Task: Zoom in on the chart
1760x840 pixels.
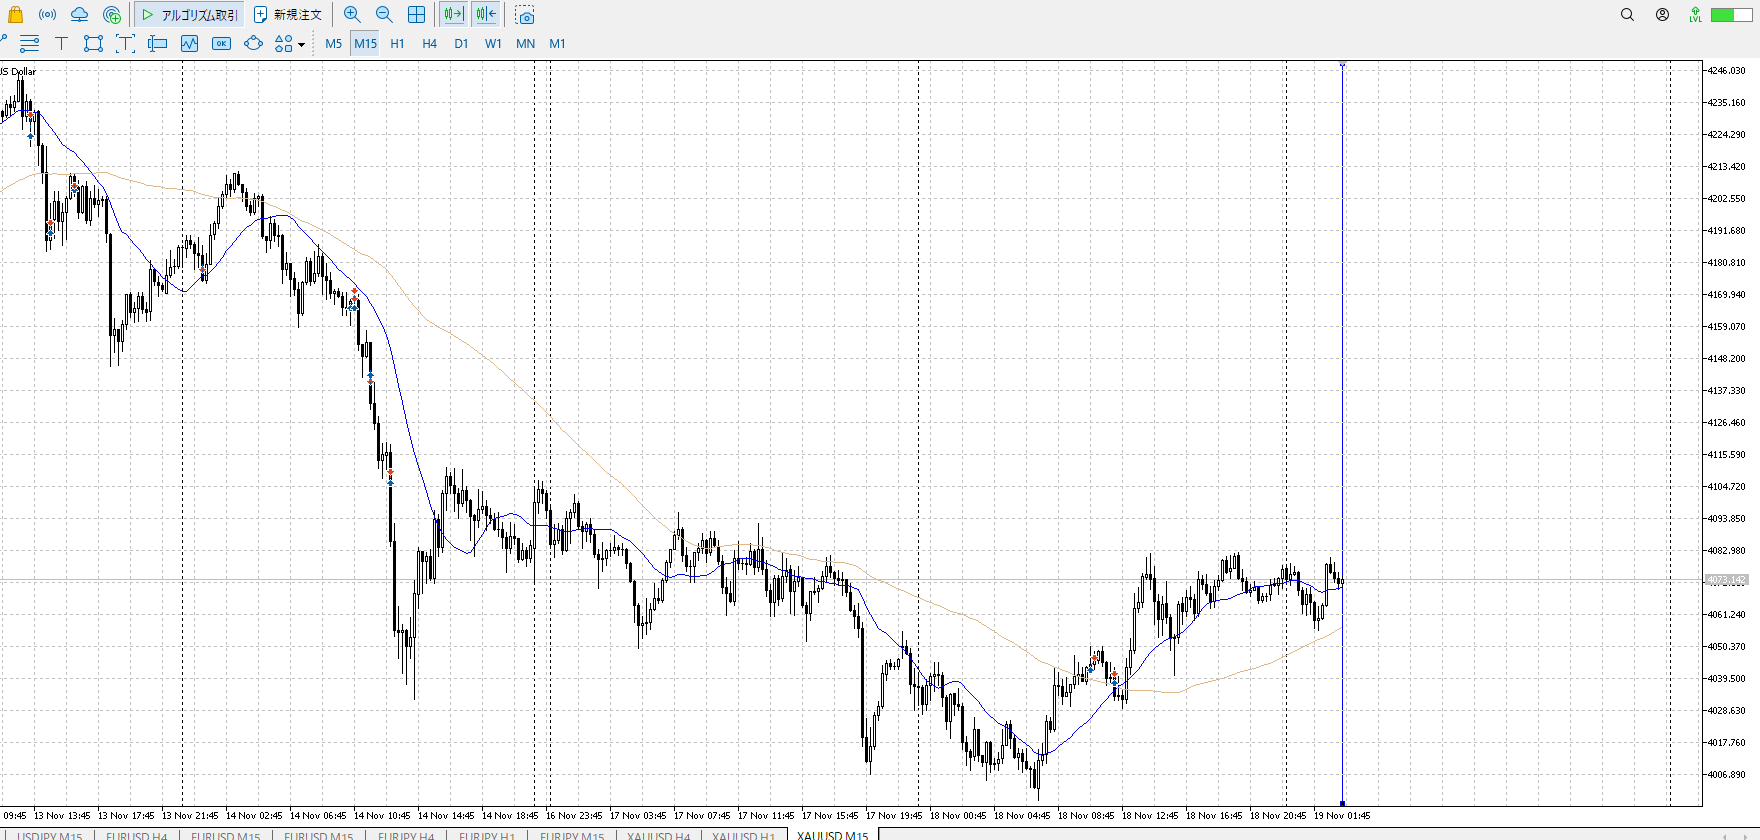Action: coord(352,15)
